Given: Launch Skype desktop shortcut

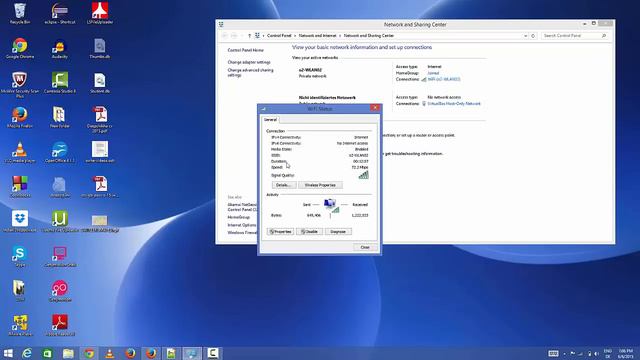Looking at the screenshot, I should point(20,256).
